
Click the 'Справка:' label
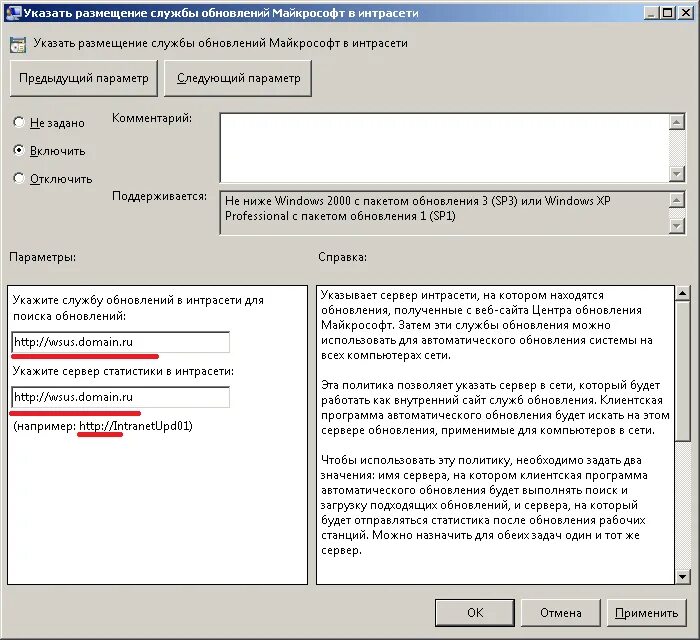click(x=342, y=257)
